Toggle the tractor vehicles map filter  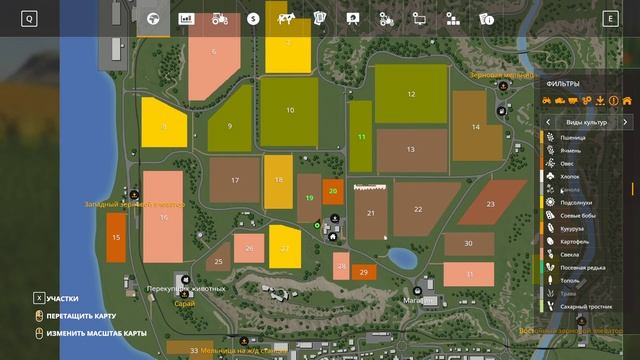coord(547,100)
